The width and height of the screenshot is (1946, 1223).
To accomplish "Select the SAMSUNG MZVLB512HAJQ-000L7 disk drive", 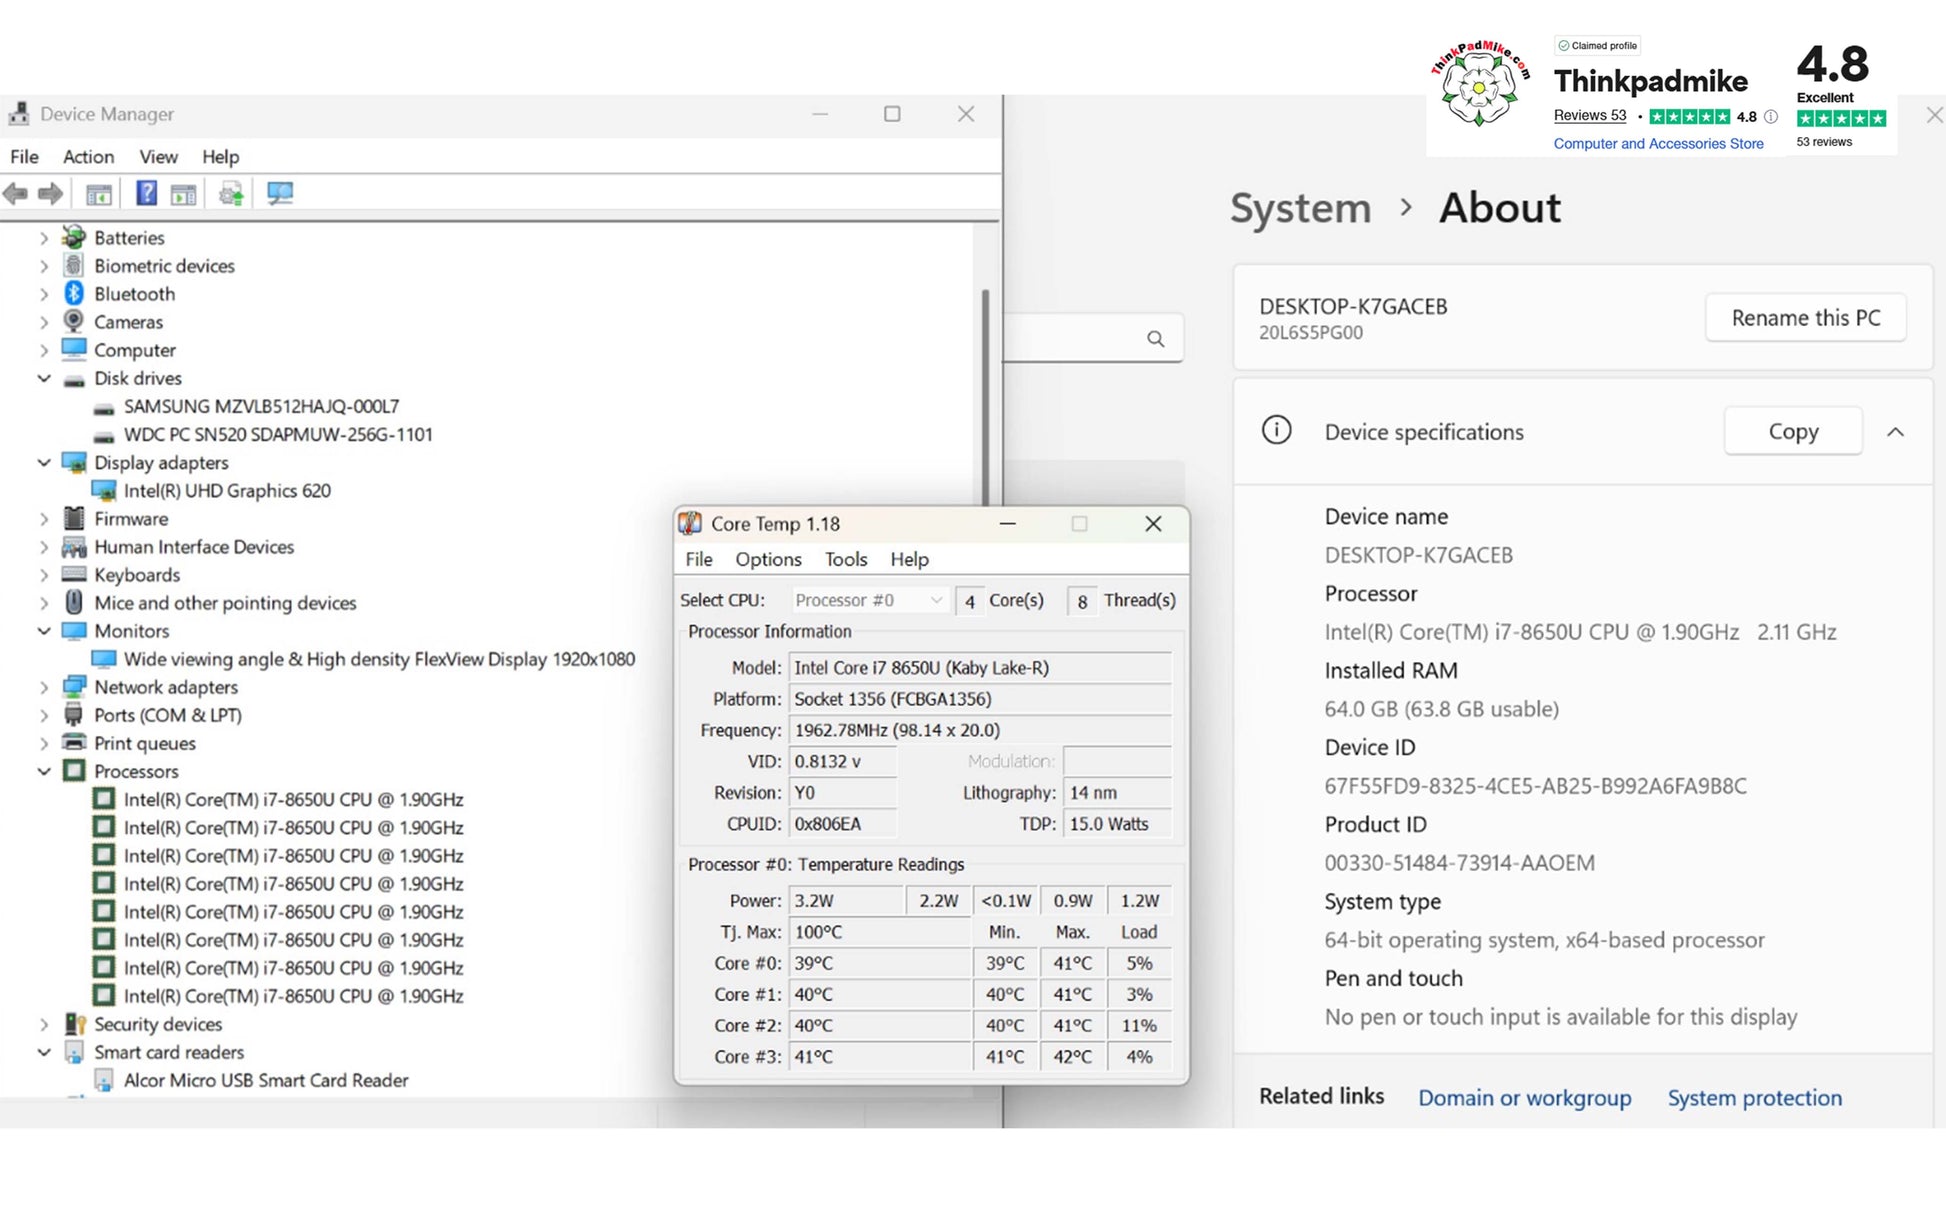I will click(261, 407).
